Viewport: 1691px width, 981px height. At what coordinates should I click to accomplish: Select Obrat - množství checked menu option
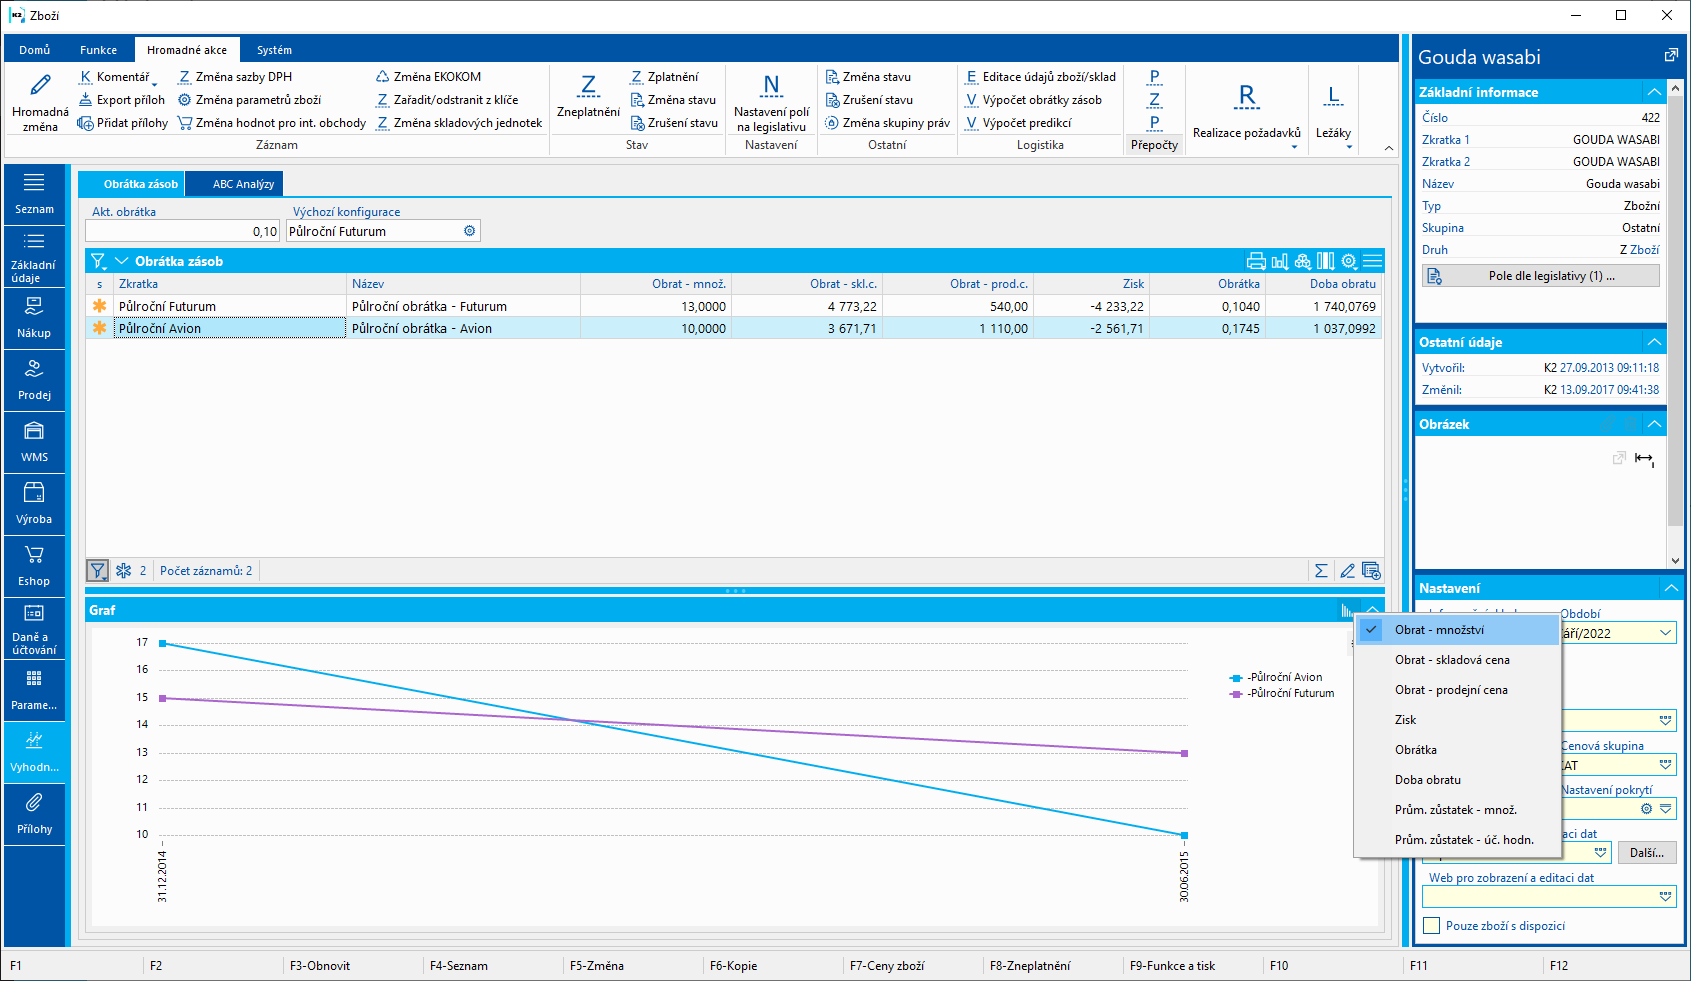coord(1439,630)
